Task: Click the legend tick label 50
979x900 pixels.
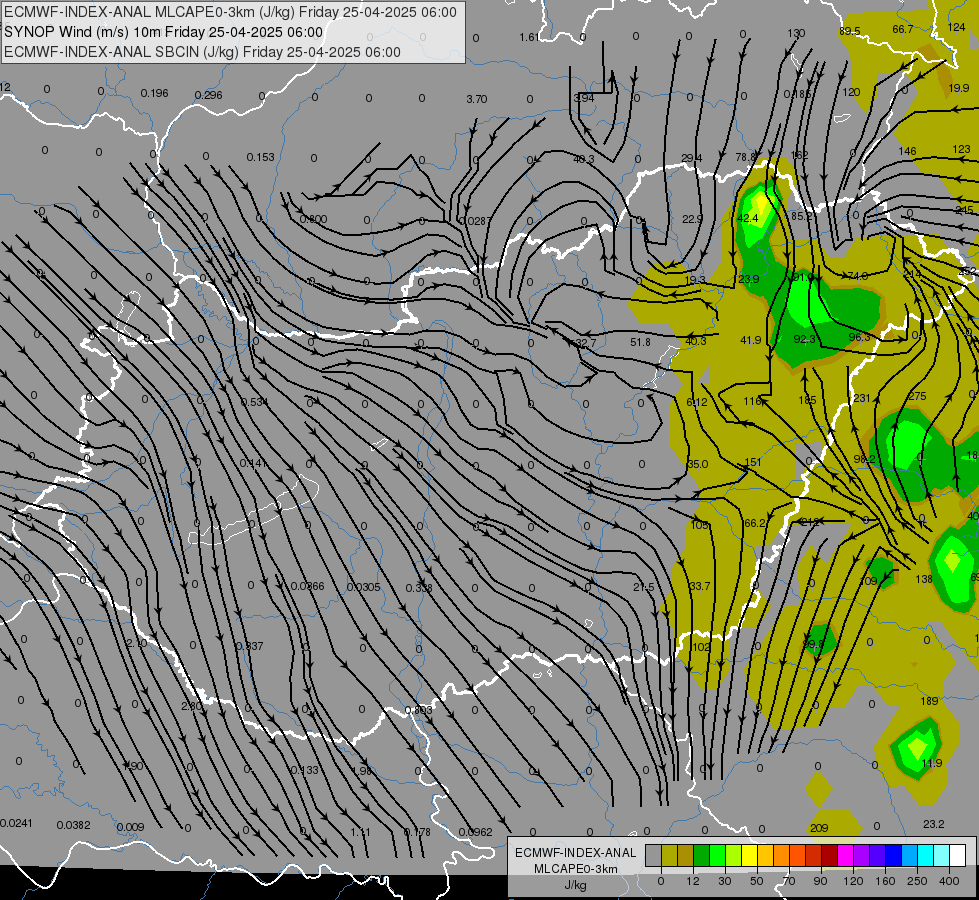Action: (x=756, y=881)
